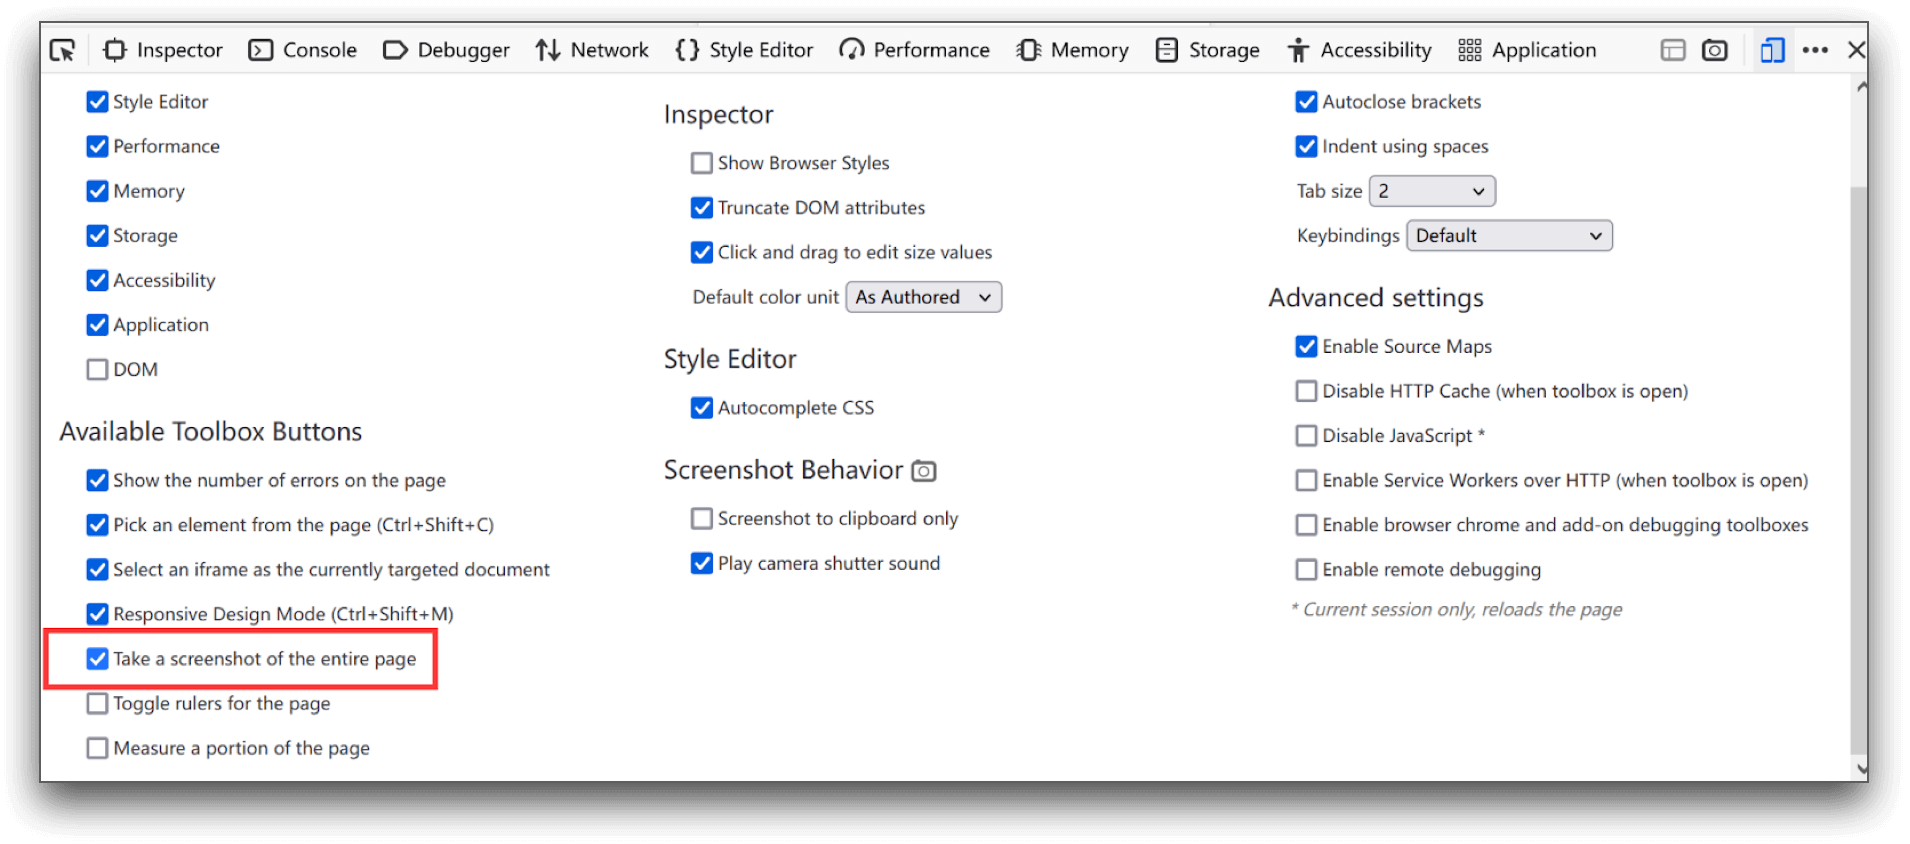Enable the DOM checkbox
This screenshot has height=844, width=1910.
97,370
